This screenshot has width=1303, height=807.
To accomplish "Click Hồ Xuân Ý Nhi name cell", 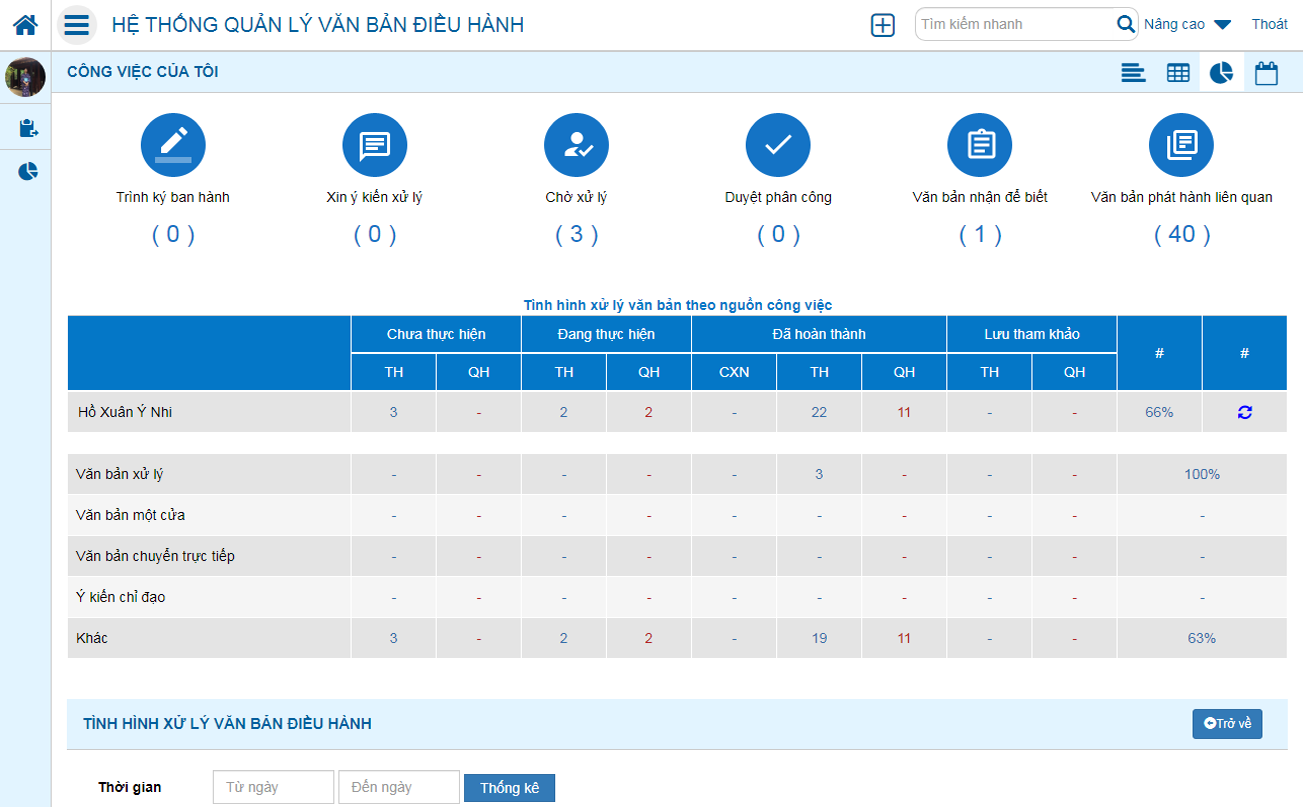I will click(209, 412).
